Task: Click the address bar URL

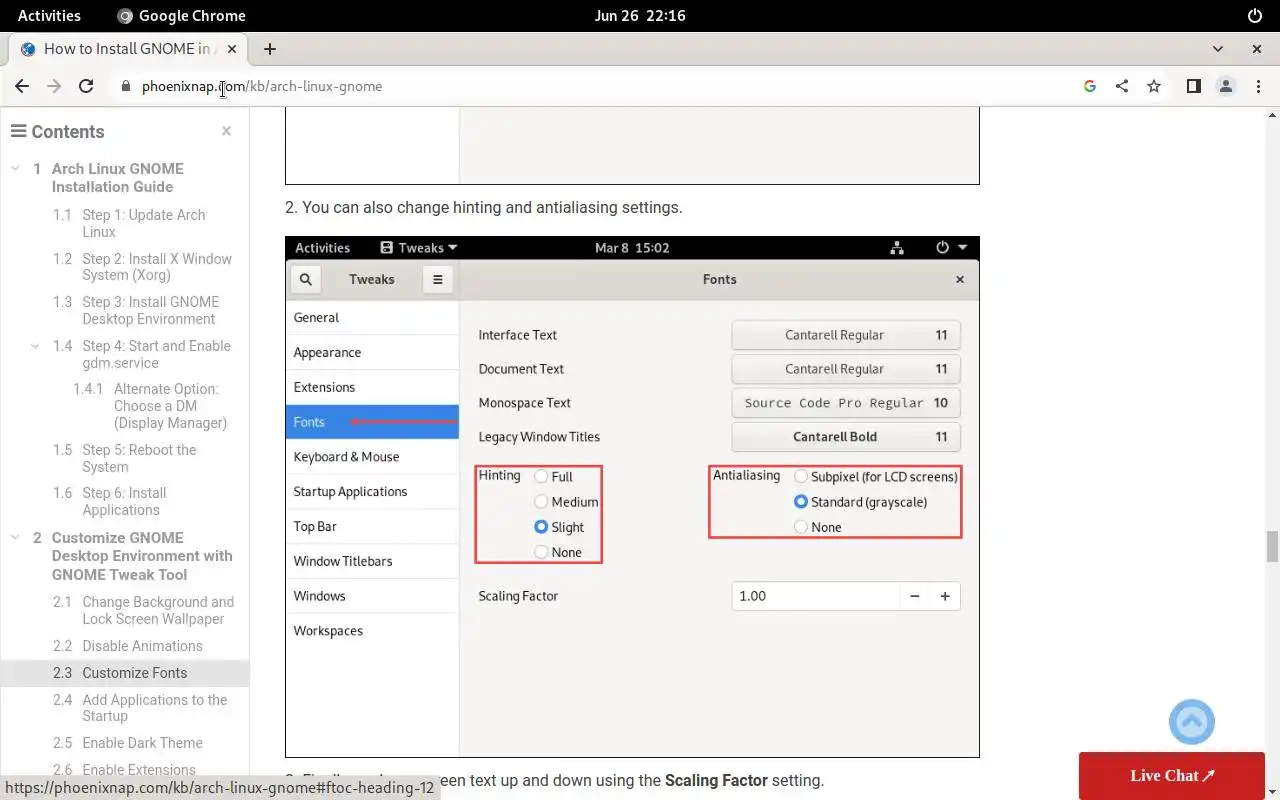Action: 262,86
